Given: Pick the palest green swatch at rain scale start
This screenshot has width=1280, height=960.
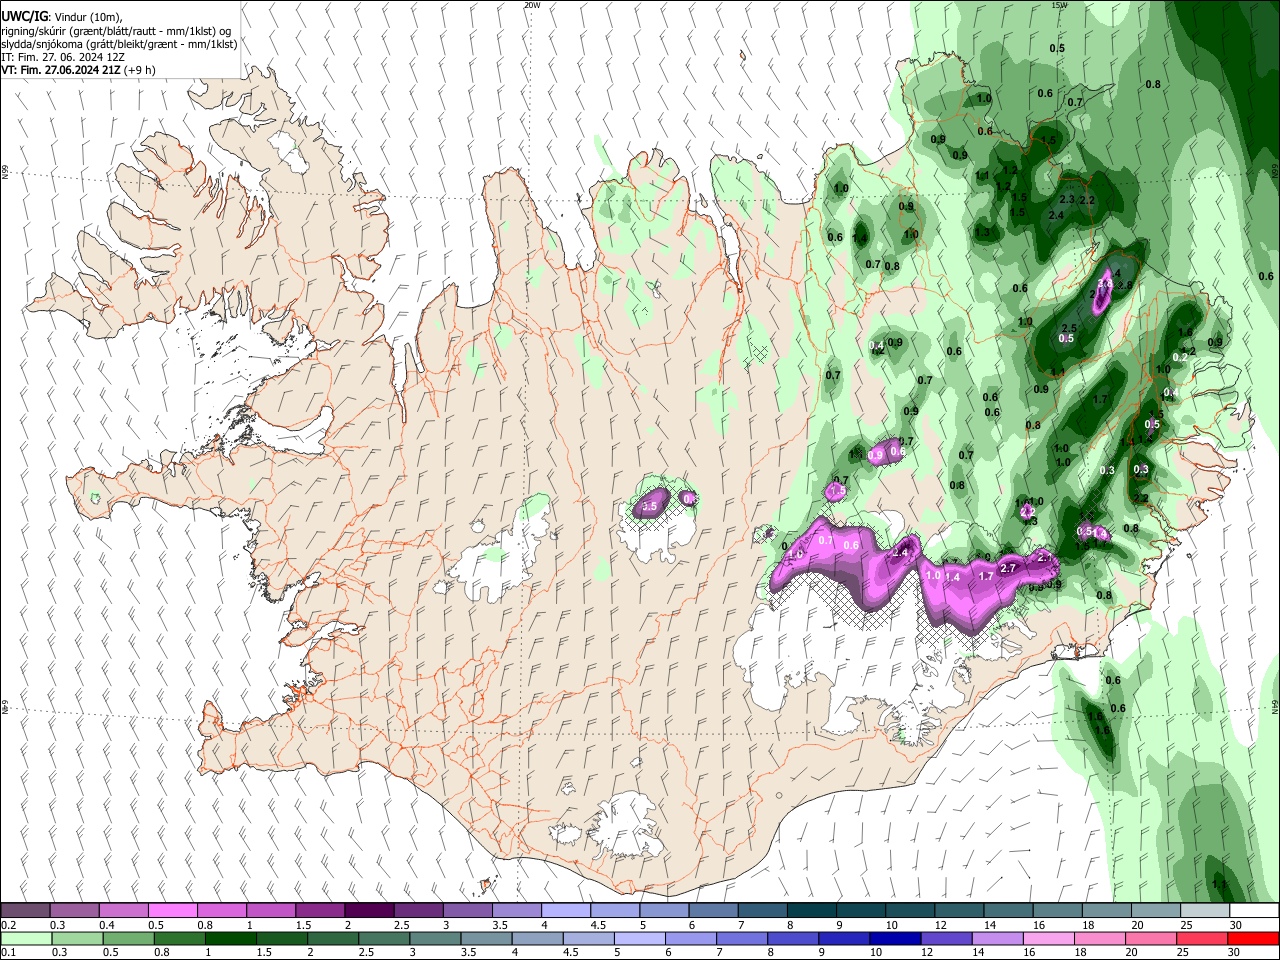Looking at the screenshot, I should click(x=25, y=937).
